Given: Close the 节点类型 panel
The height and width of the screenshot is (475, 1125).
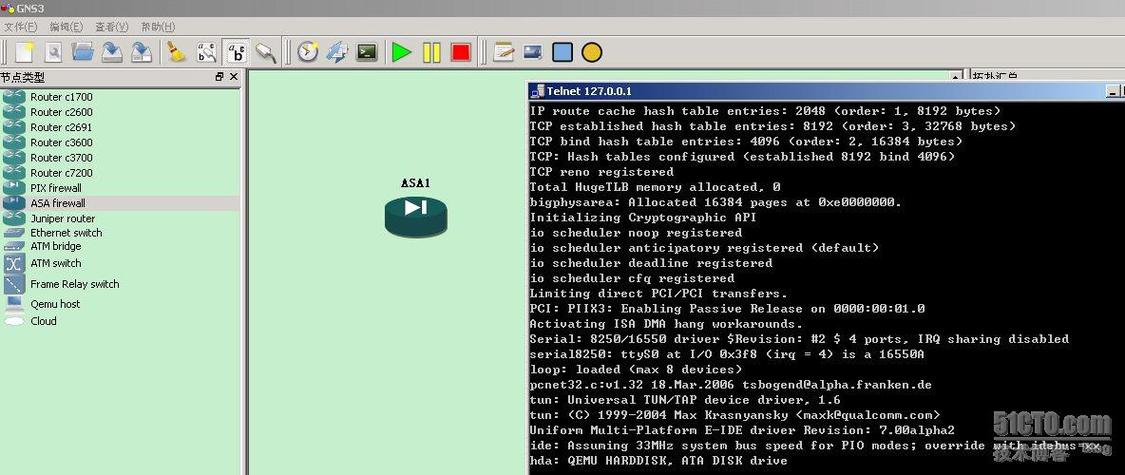Looking at the screenshot, I should tap(233, 77).
